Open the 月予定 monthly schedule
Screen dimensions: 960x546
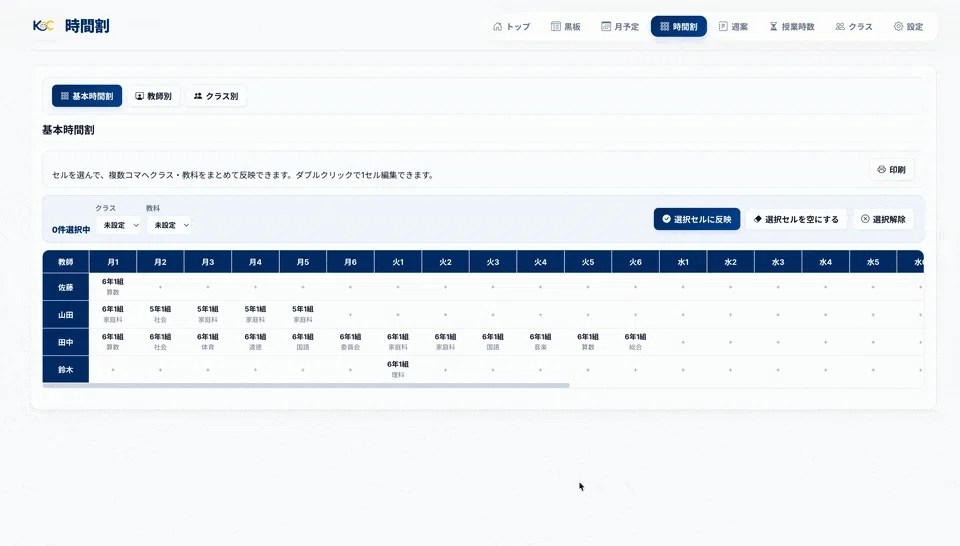pos(620,26)
